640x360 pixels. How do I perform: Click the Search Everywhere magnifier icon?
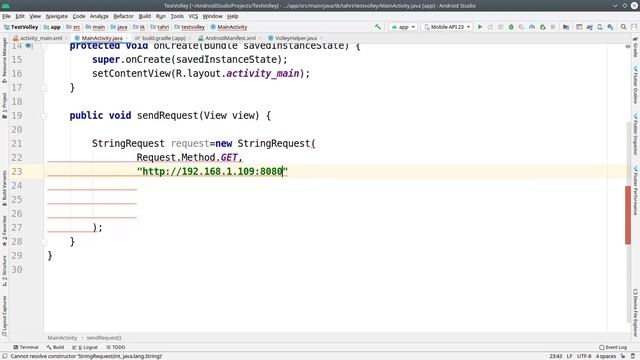tap(623, 27)
